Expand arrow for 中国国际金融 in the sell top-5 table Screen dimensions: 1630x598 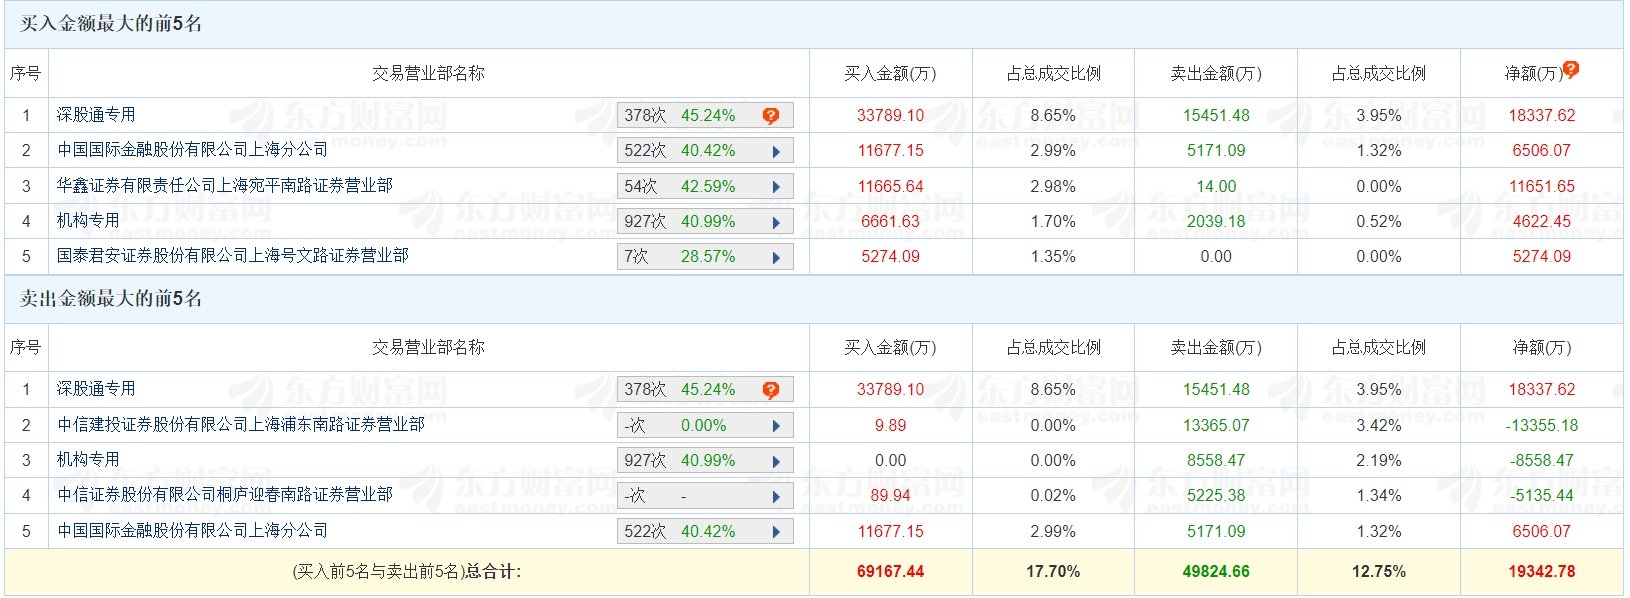[776, 532]
